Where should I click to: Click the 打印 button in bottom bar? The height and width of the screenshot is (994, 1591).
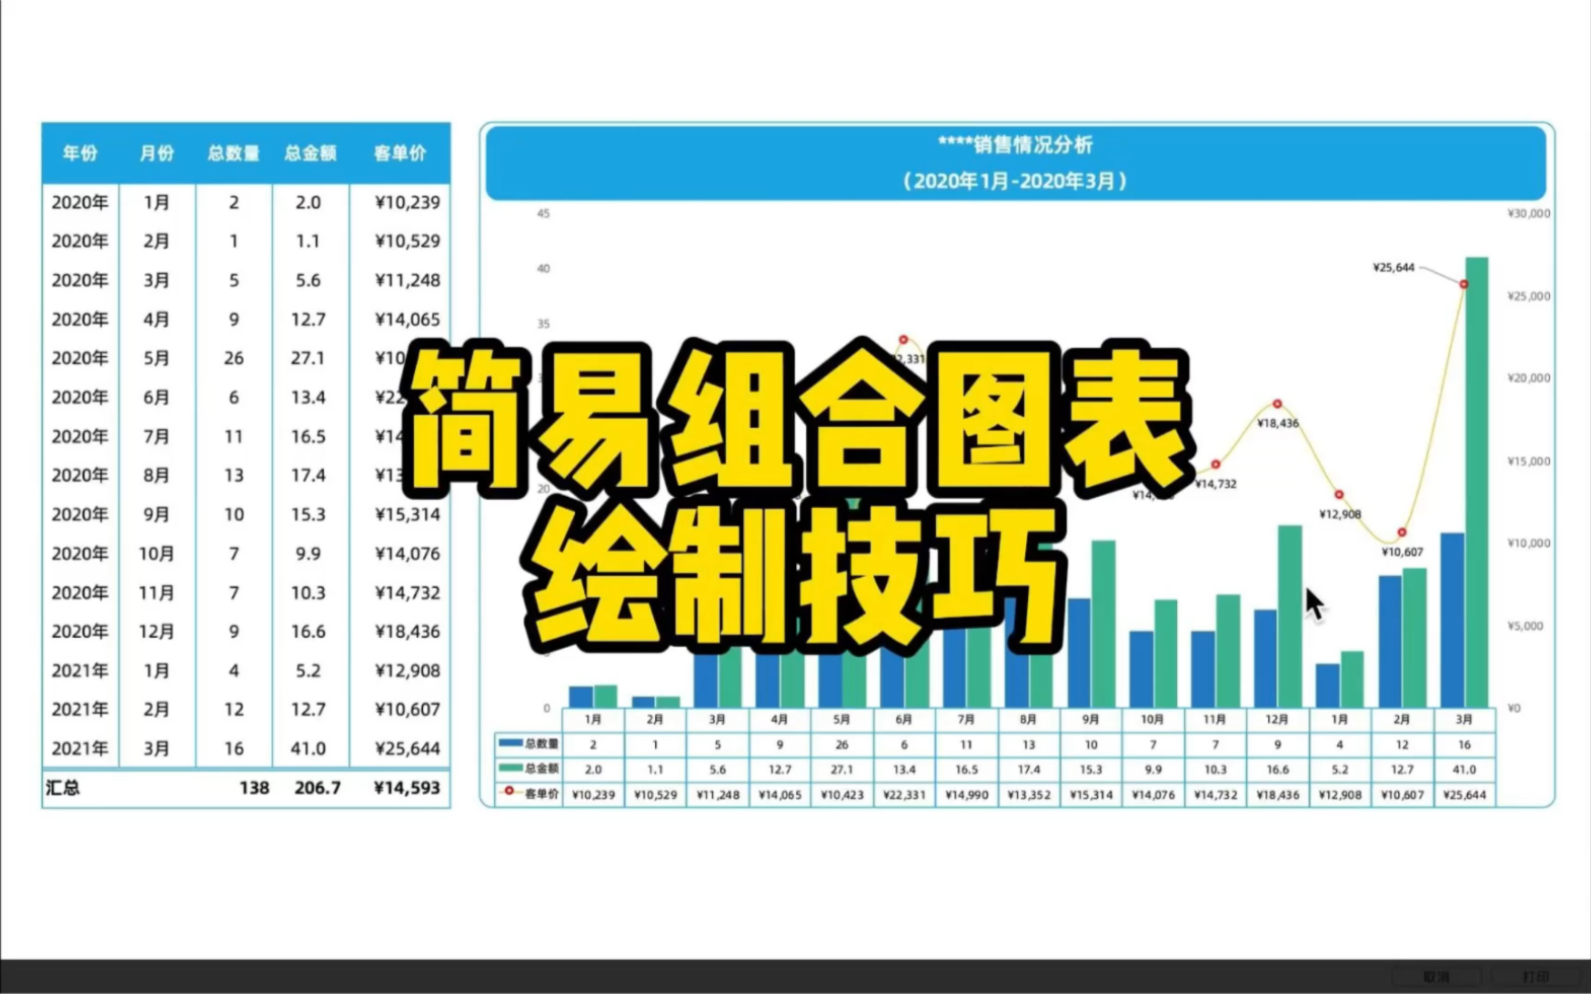(x=1536, y=977)
